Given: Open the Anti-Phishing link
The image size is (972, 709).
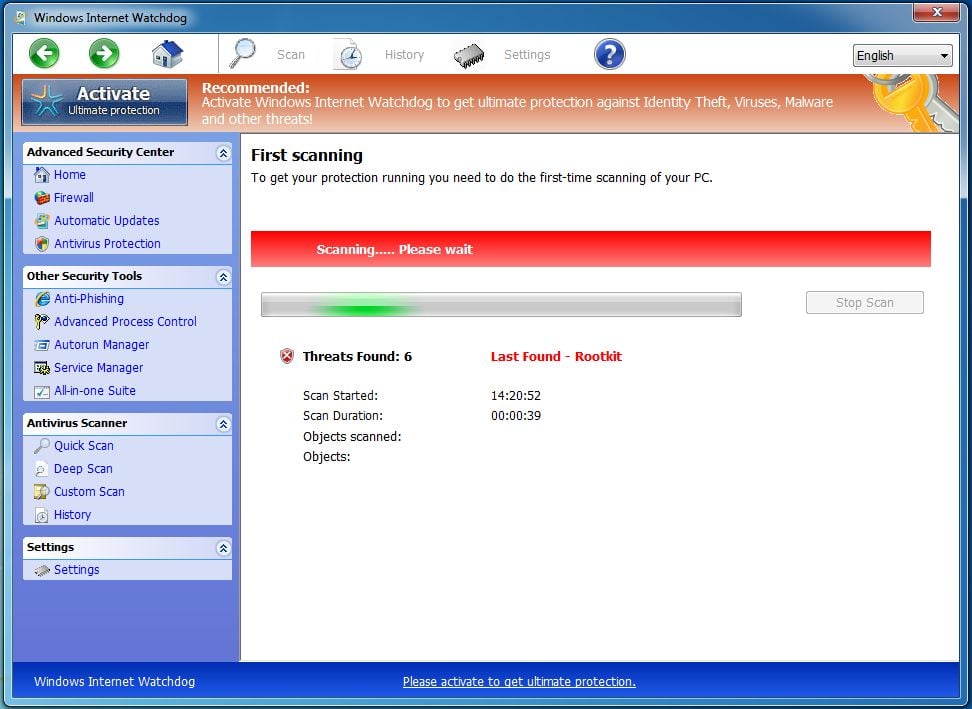Looking at the screenshot, I should click(x=89, y=299).
